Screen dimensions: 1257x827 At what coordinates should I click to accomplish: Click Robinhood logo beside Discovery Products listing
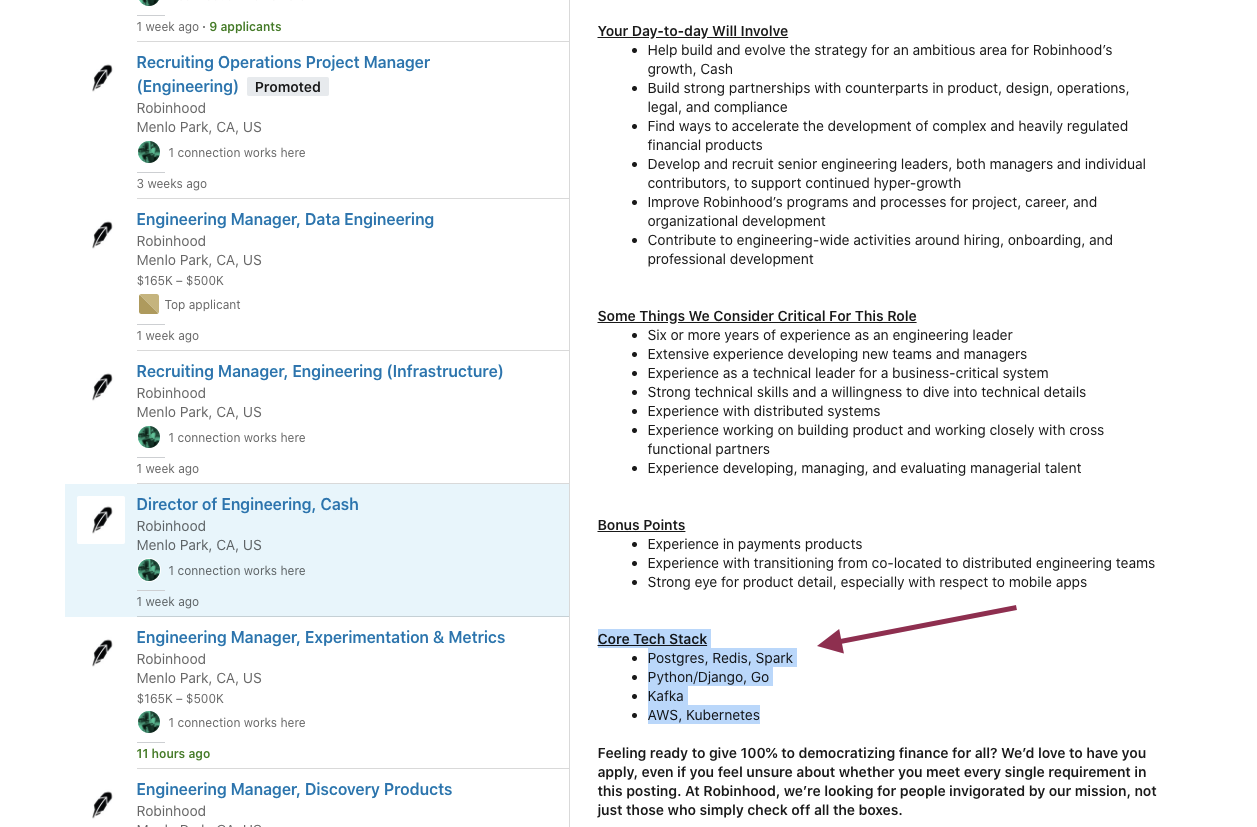(102, 804)
